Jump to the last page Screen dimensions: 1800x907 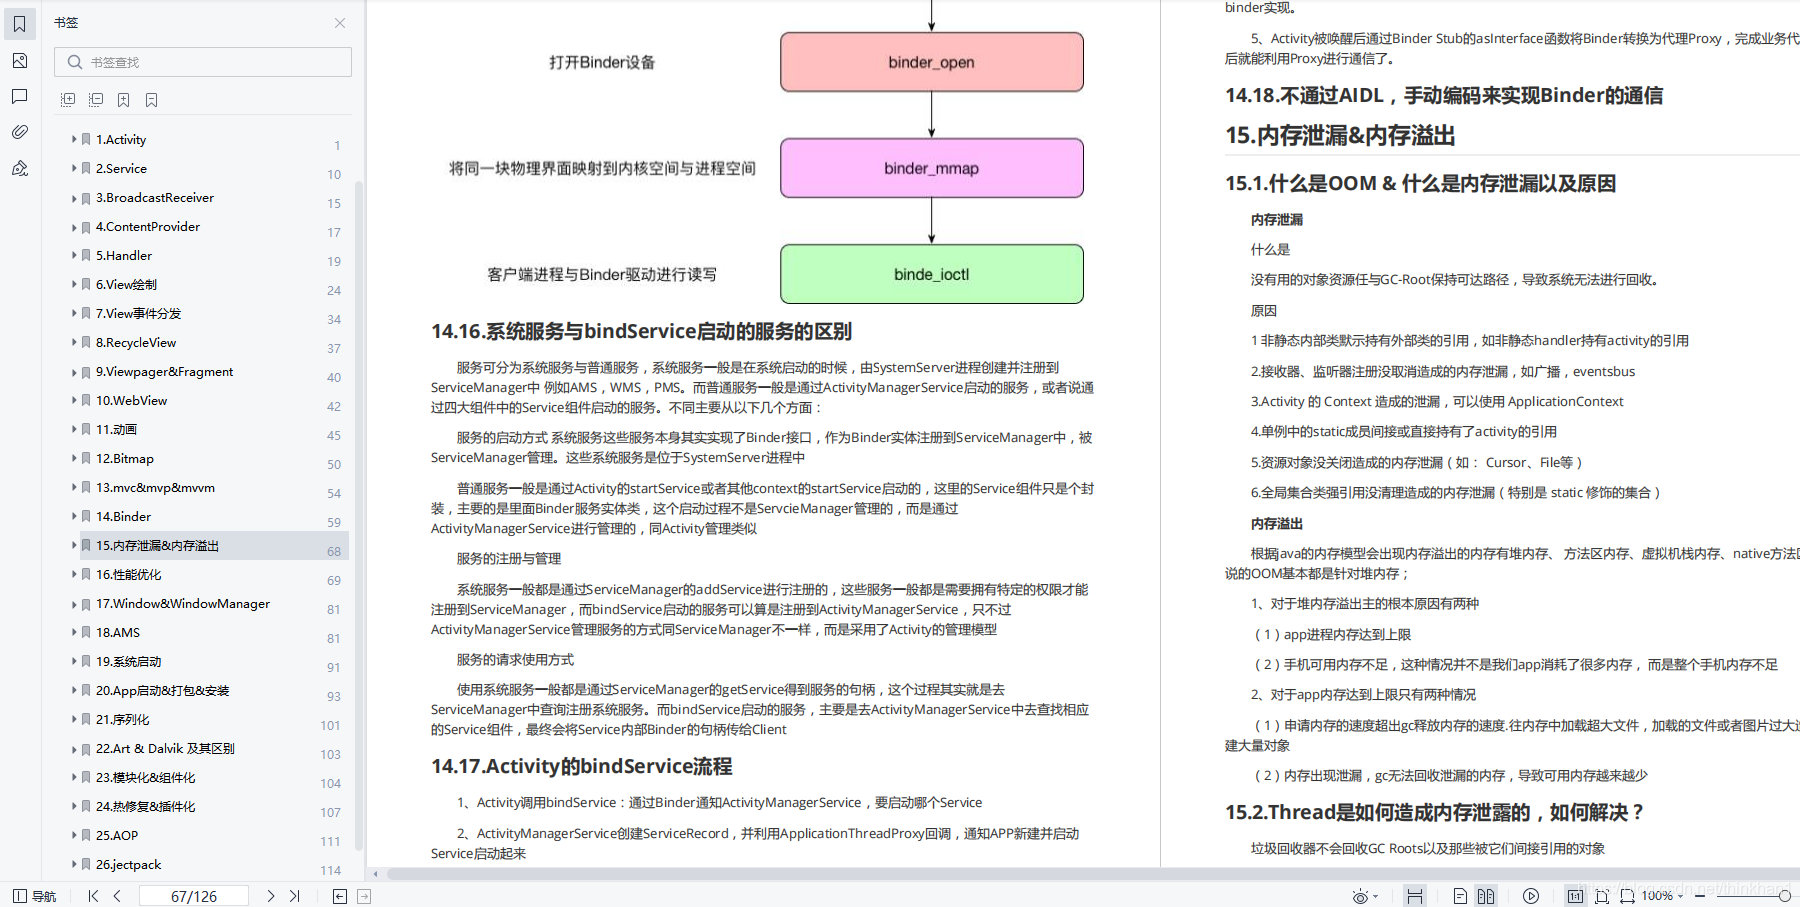coord(294,896)
